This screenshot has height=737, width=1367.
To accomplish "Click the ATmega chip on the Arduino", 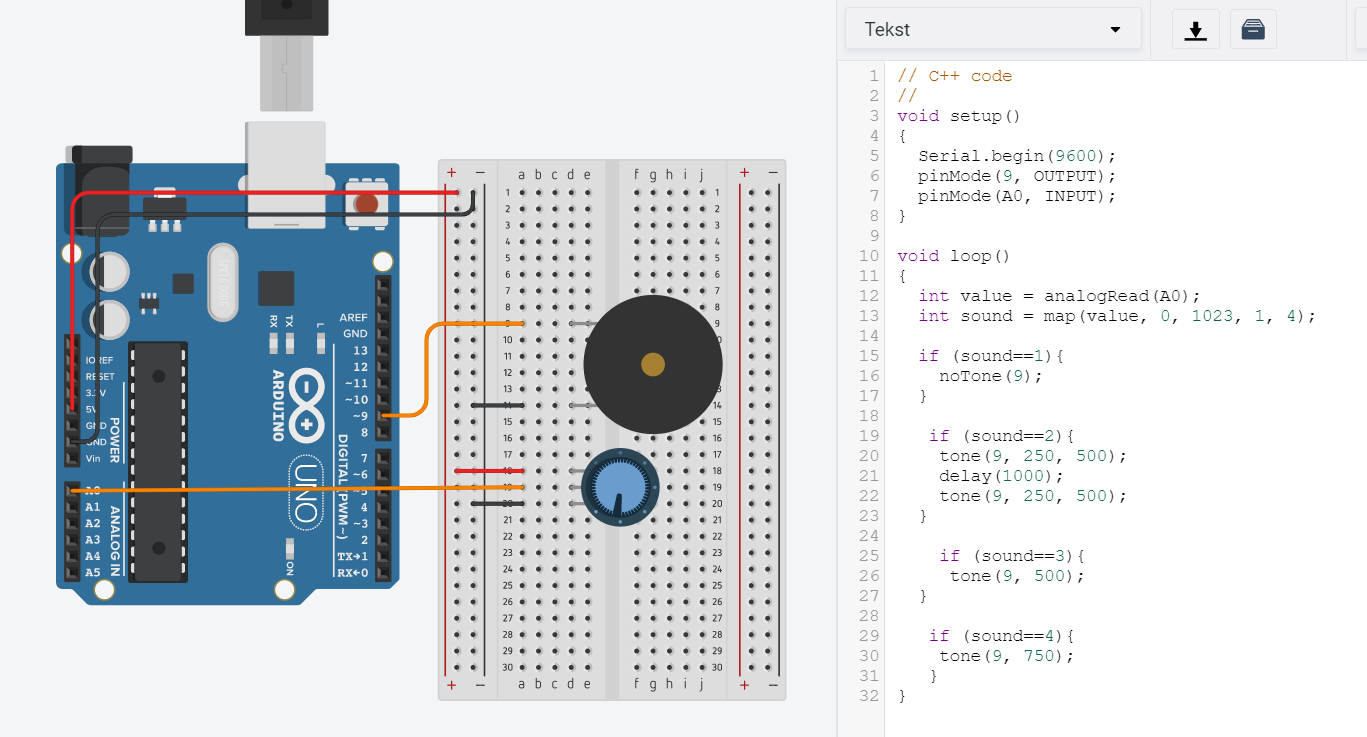I will (159, 461).
